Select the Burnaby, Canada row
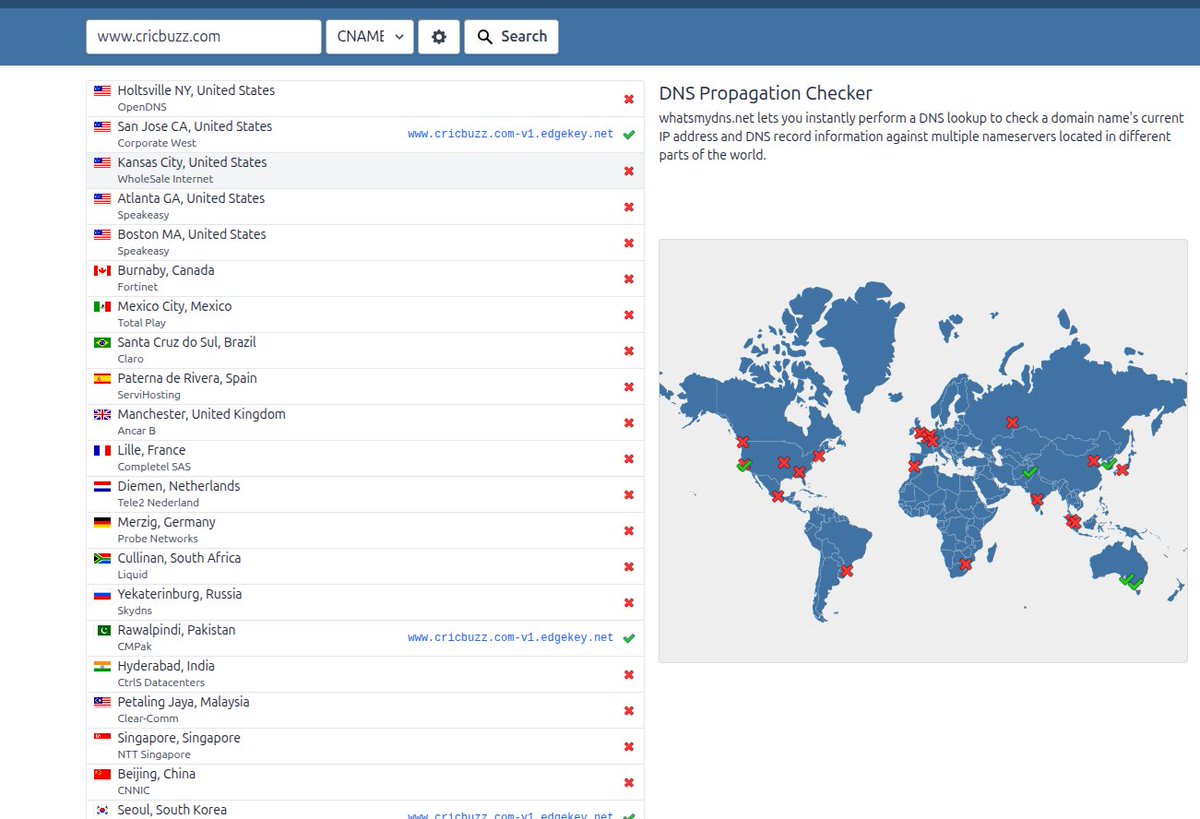This screenshot has height=819, width=1200. [365, 279]
